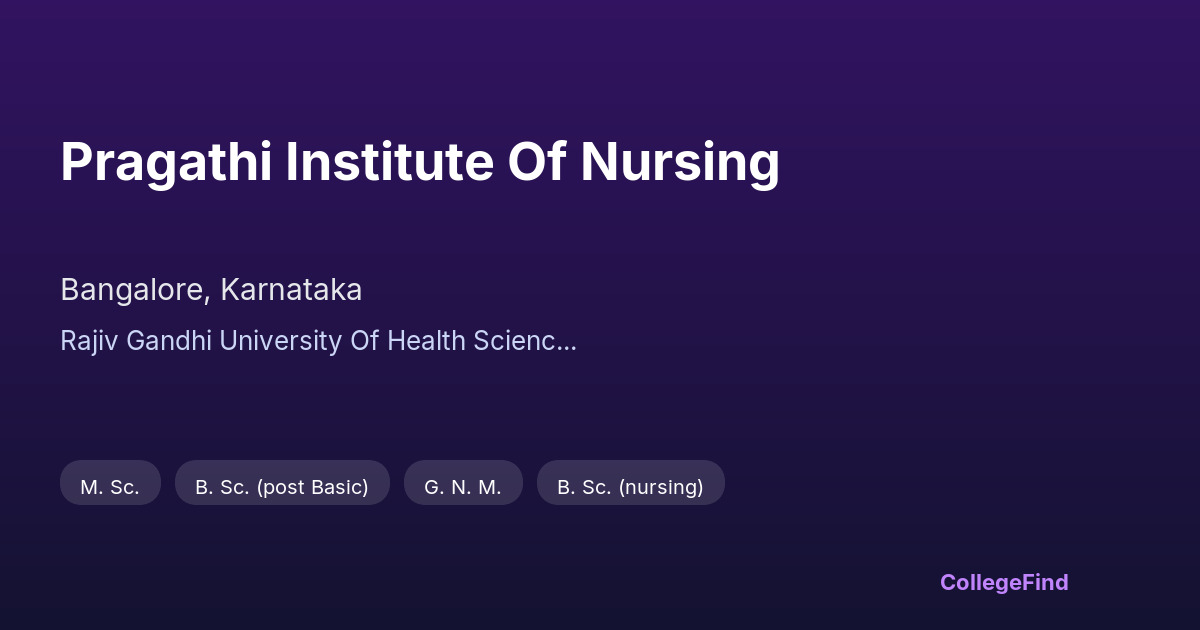Choose the G. N. M. course tag
The image size is (1200, 630).
[x=463, y=487]
